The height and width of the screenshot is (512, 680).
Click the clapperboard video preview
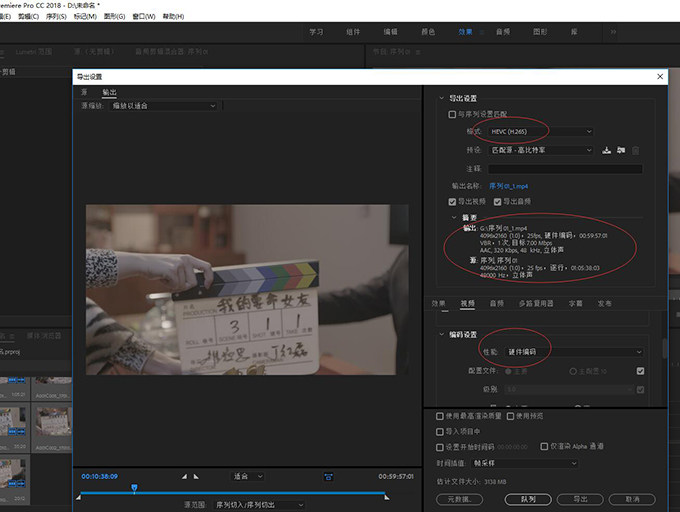click(247, 290)
